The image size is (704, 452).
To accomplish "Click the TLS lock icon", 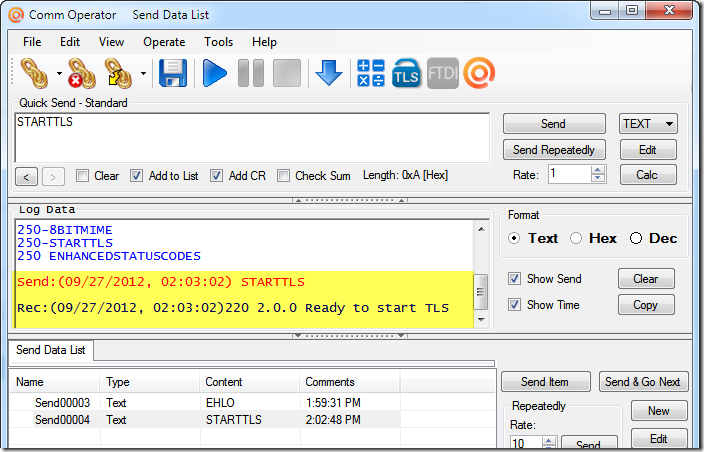I will click(x=406, y=73).
